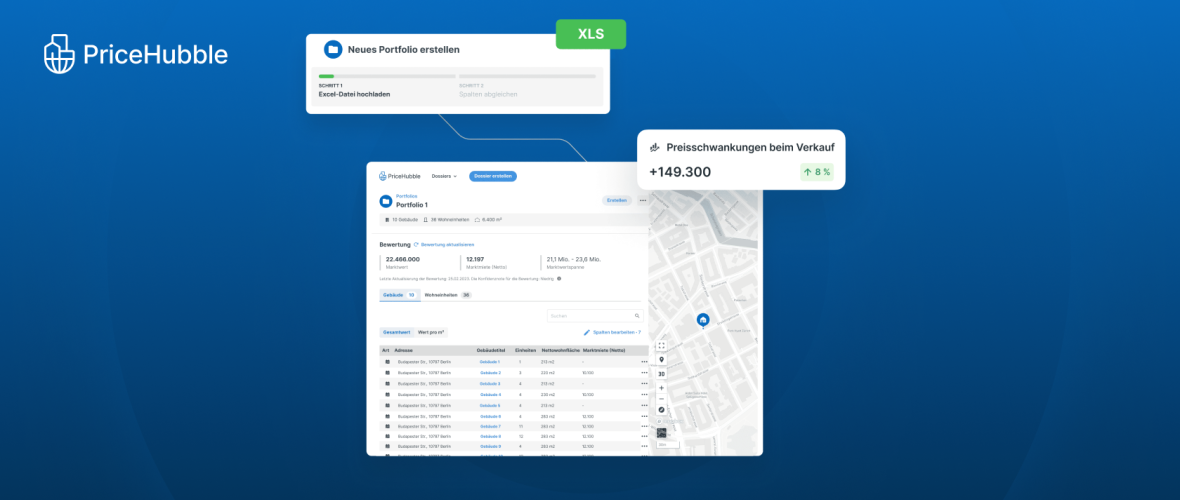Viewport: 1180px width, 500px height.
Task: Click the PriceHubble logo in the banner
Action: click(136, 54)
